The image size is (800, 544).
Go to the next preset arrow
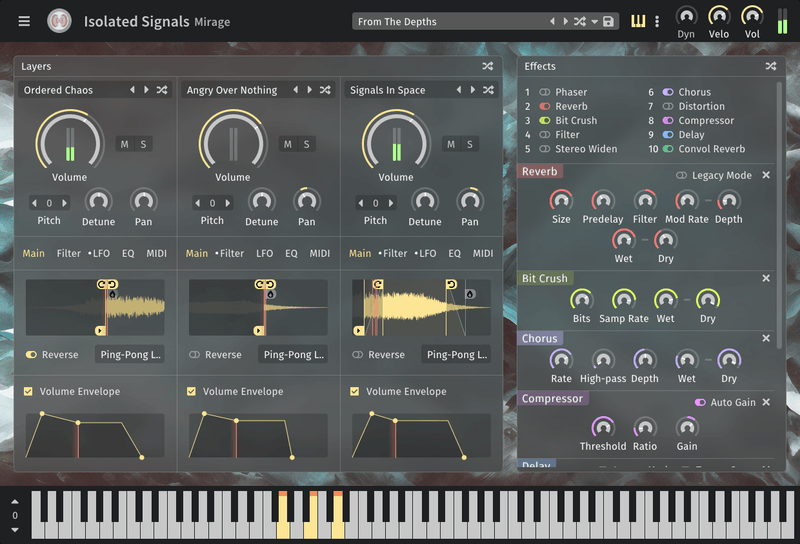click(x=565, y=21)
